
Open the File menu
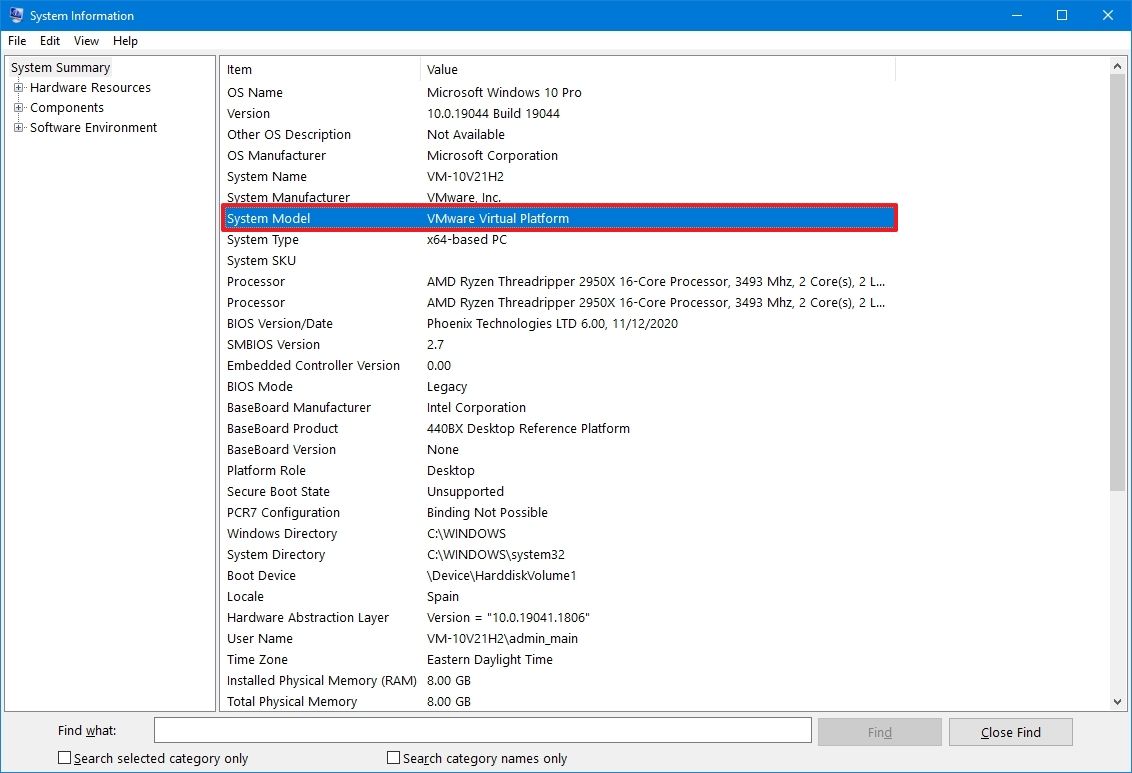[x=16, y=41]
